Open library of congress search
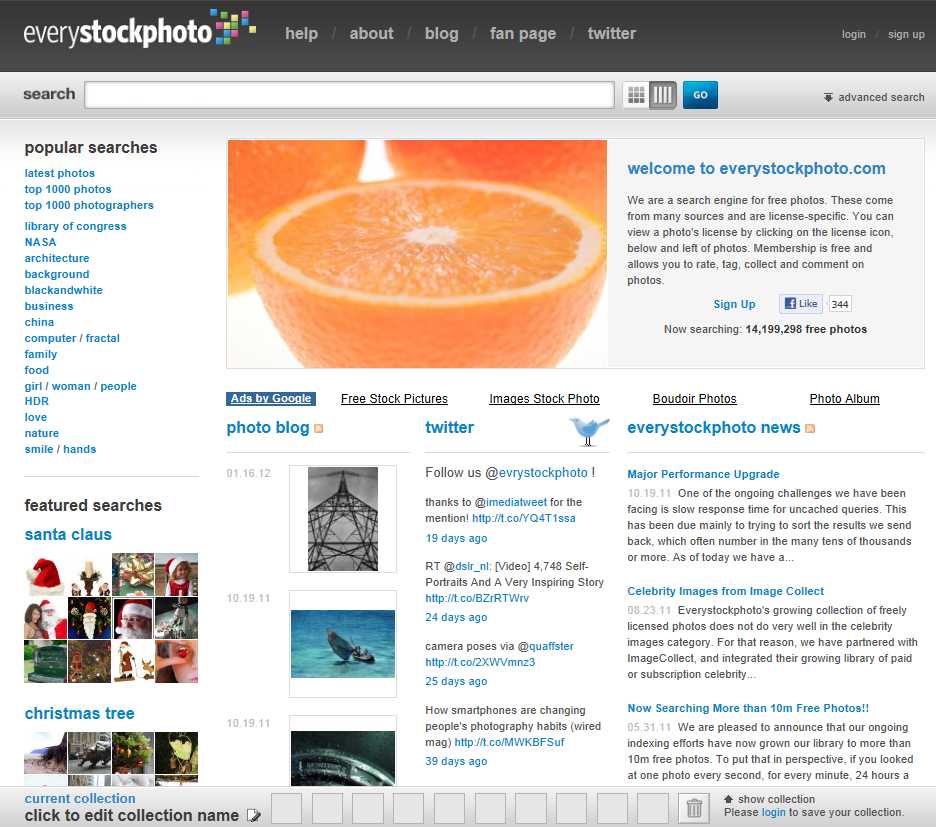This screenshot has width=936, height=827. tap(75, 226)
